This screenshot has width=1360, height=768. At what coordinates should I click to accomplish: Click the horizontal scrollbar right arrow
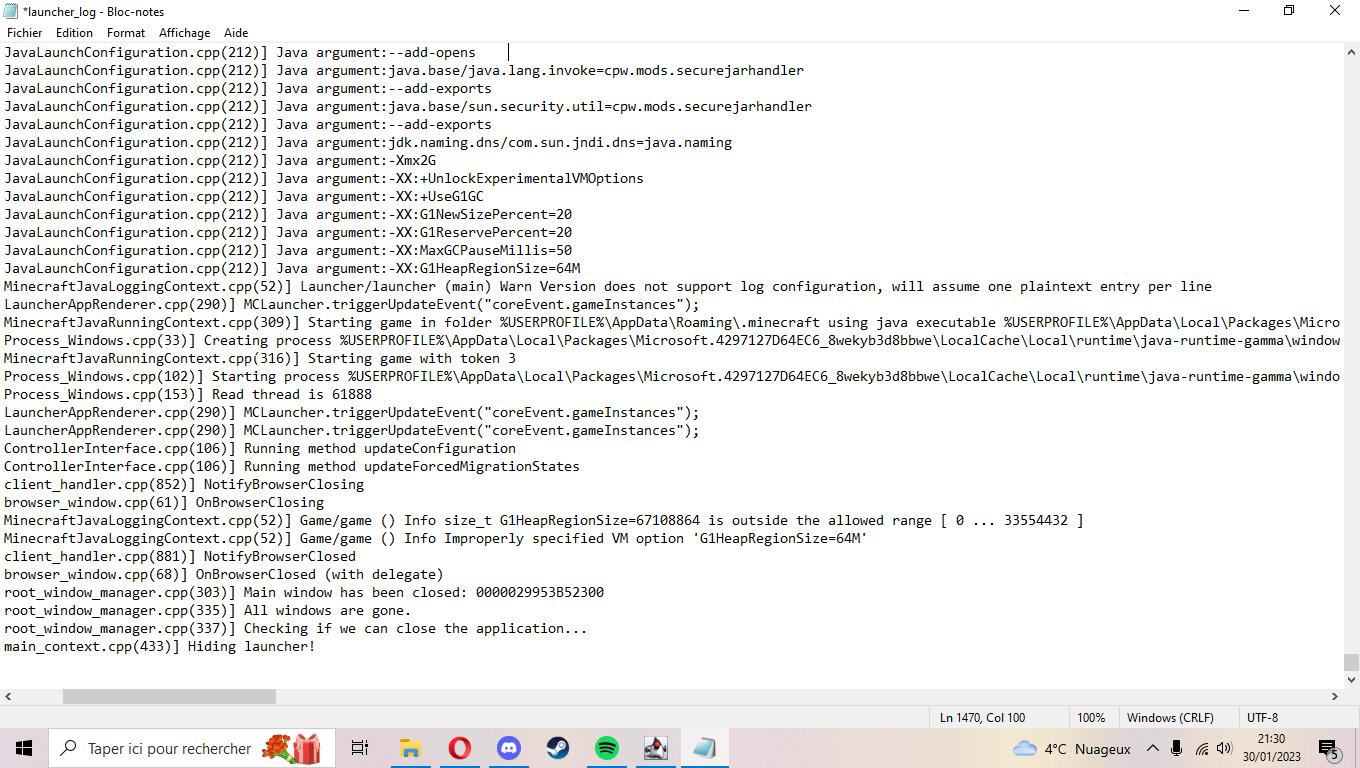click(1334, 696)
